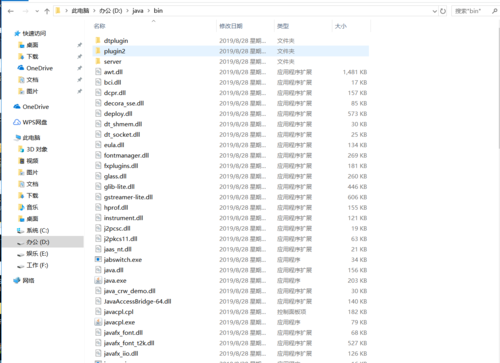Viewport: 500px width, 363px height.
Task: Sort by the 大小 column header
Action: [341, 26]
